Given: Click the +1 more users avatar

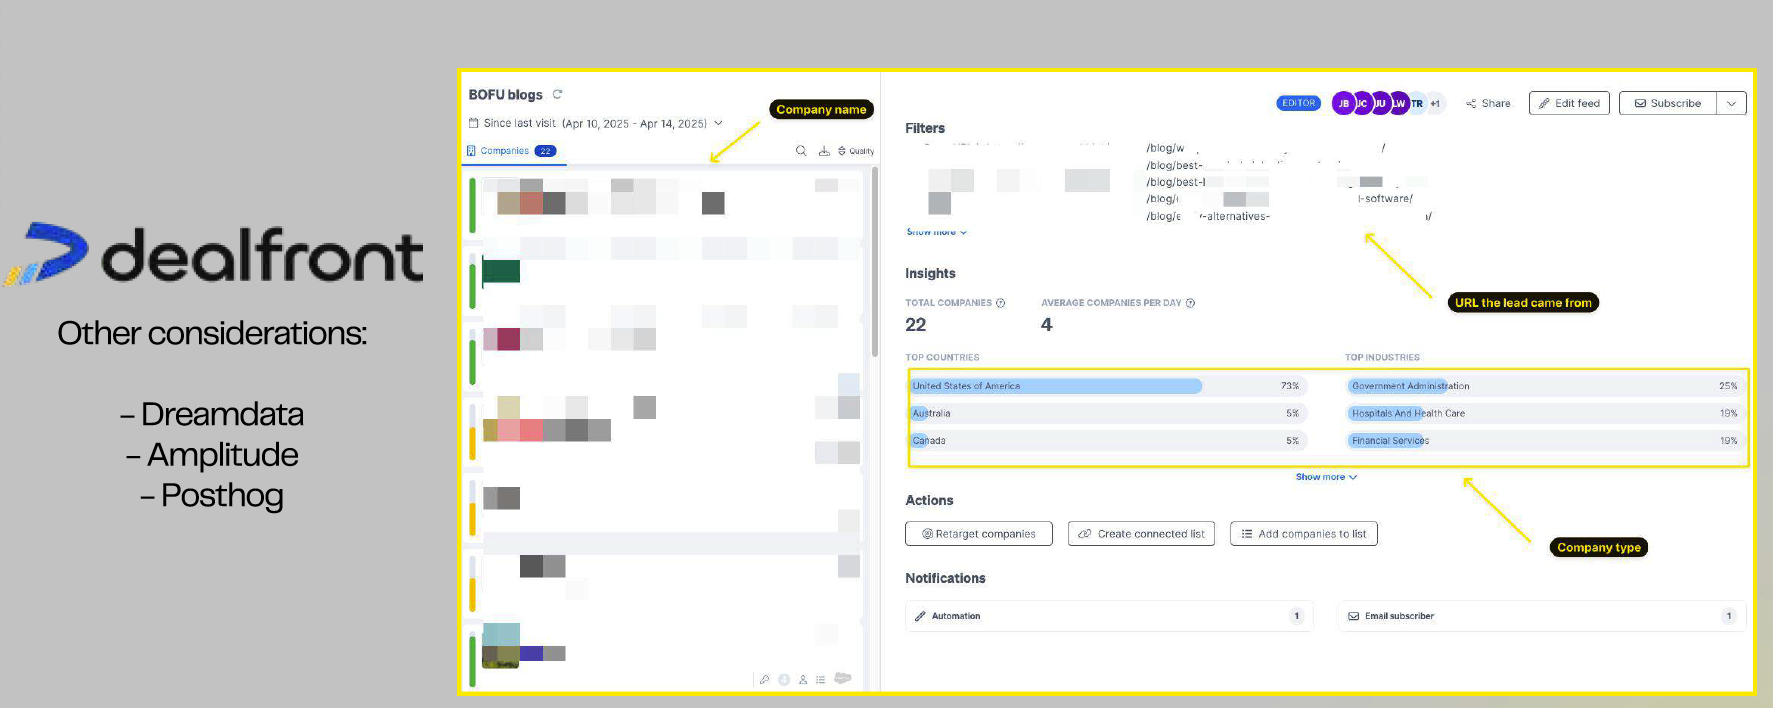Looking at the screenshot, I should (1435, 103).
